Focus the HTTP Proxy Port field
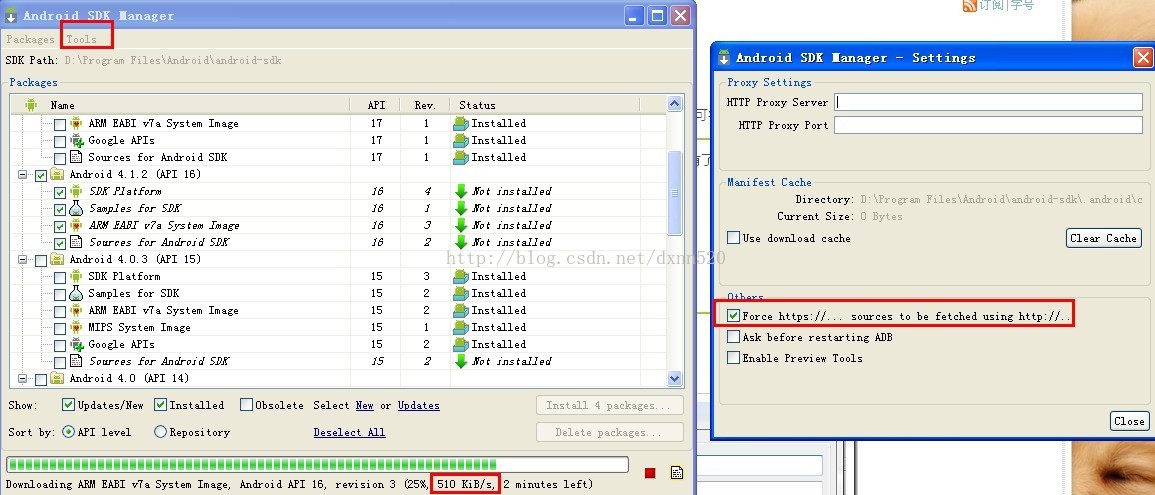Screen dimensions: 1155x495 [988, 125]
